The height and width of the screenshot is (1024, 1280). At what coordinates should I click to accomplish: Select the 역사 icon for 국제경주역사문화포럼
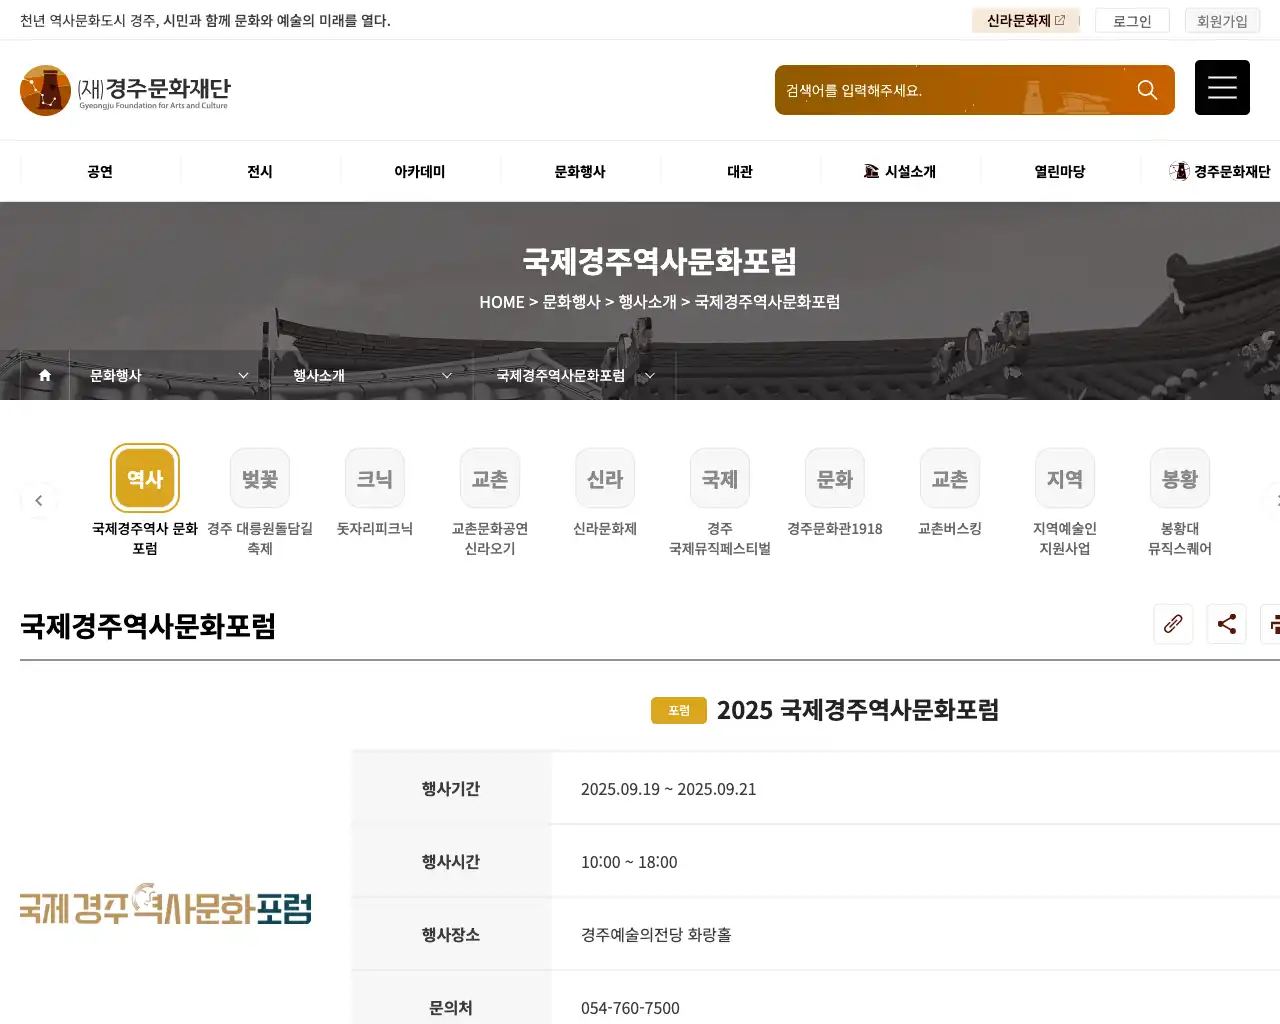tap(144, 478)
